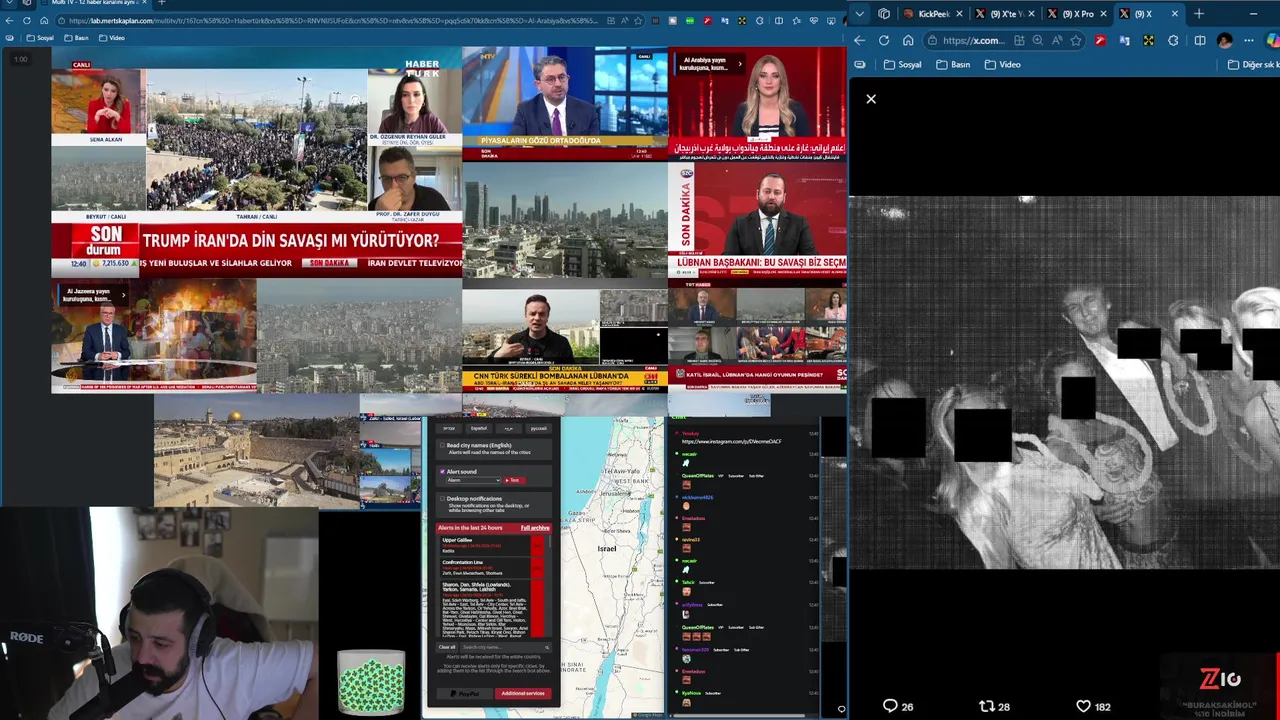Image resolution: width=1280 pixels, height=720 pixels.
Task: Reload the Multi TV page
Action: 27,20
